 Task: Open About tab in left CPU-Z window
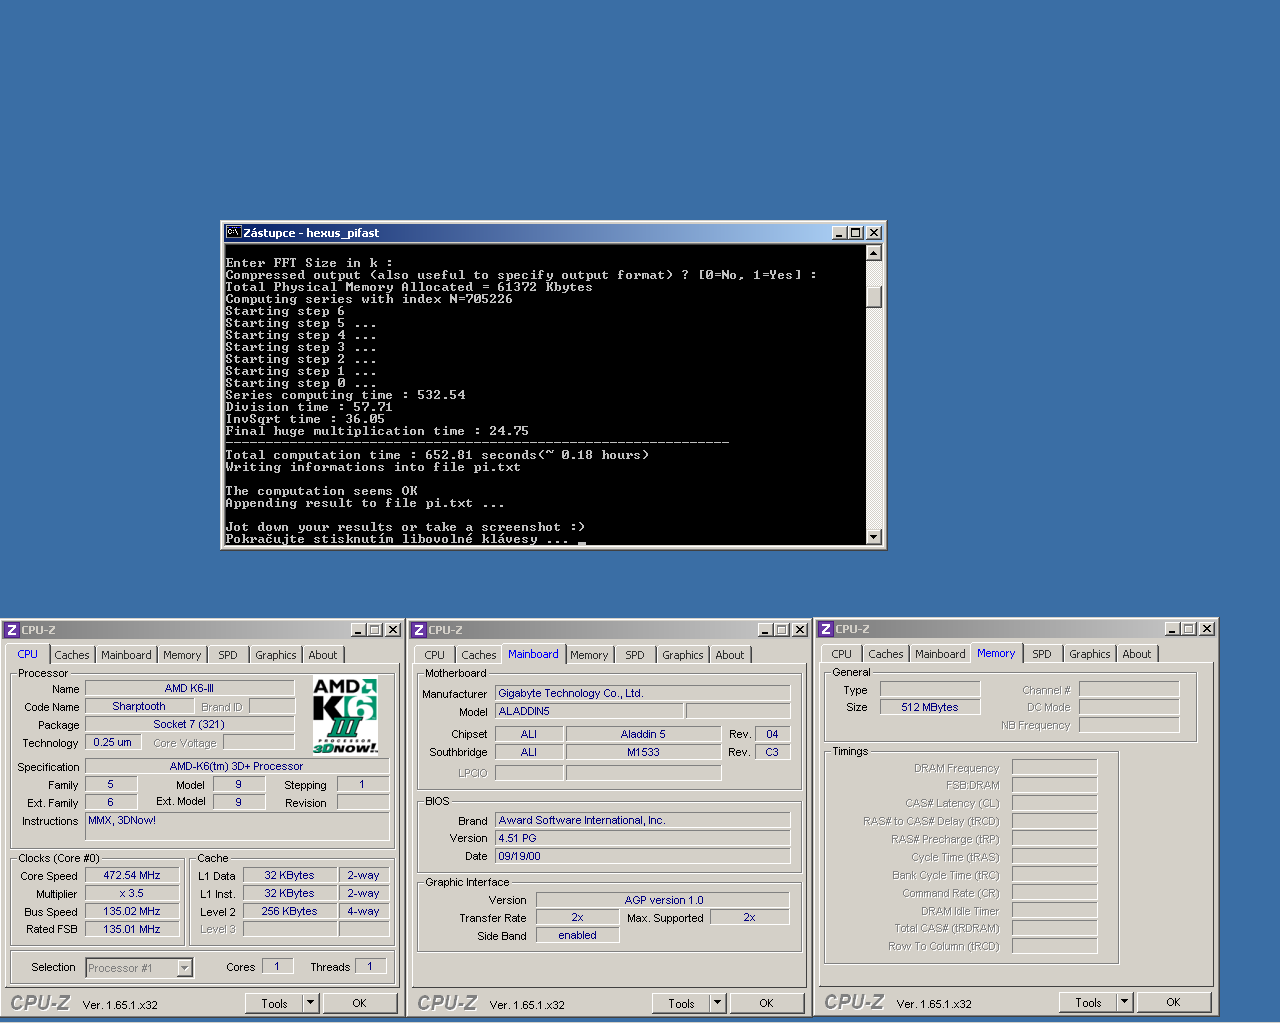(x=323, y=655)
